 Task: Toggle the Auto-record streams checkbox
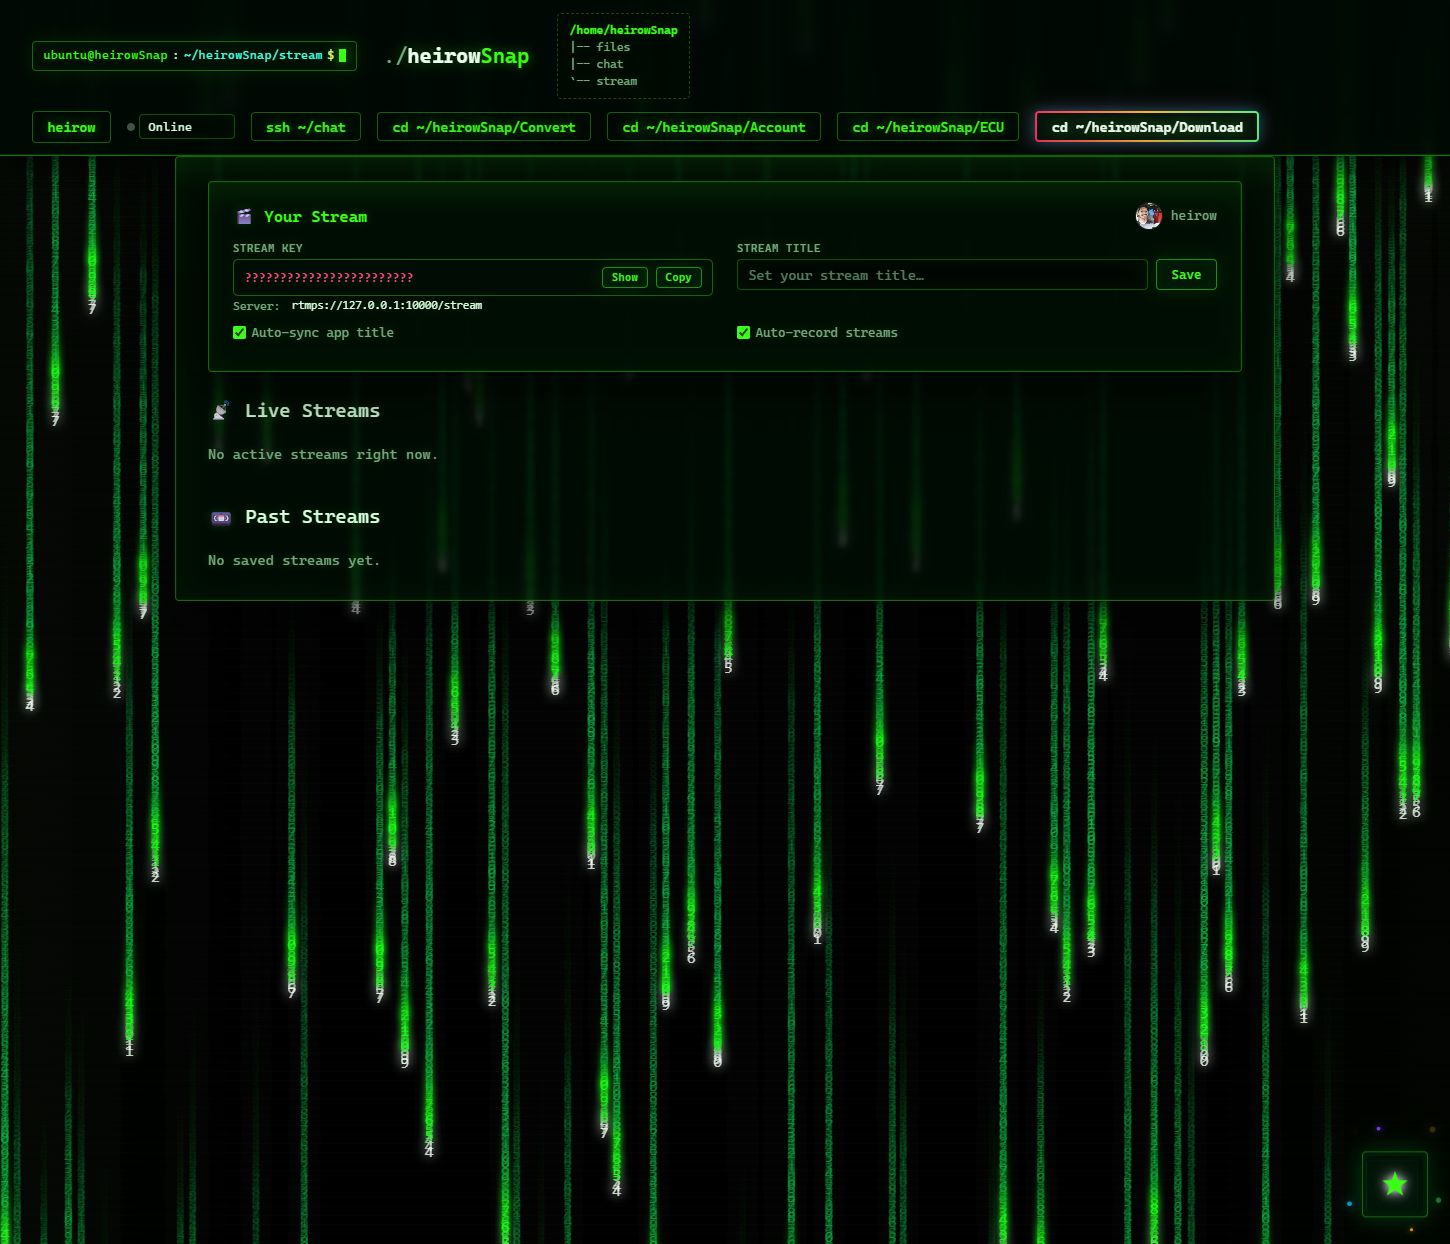pyautogui.click(x=743, y=333)
